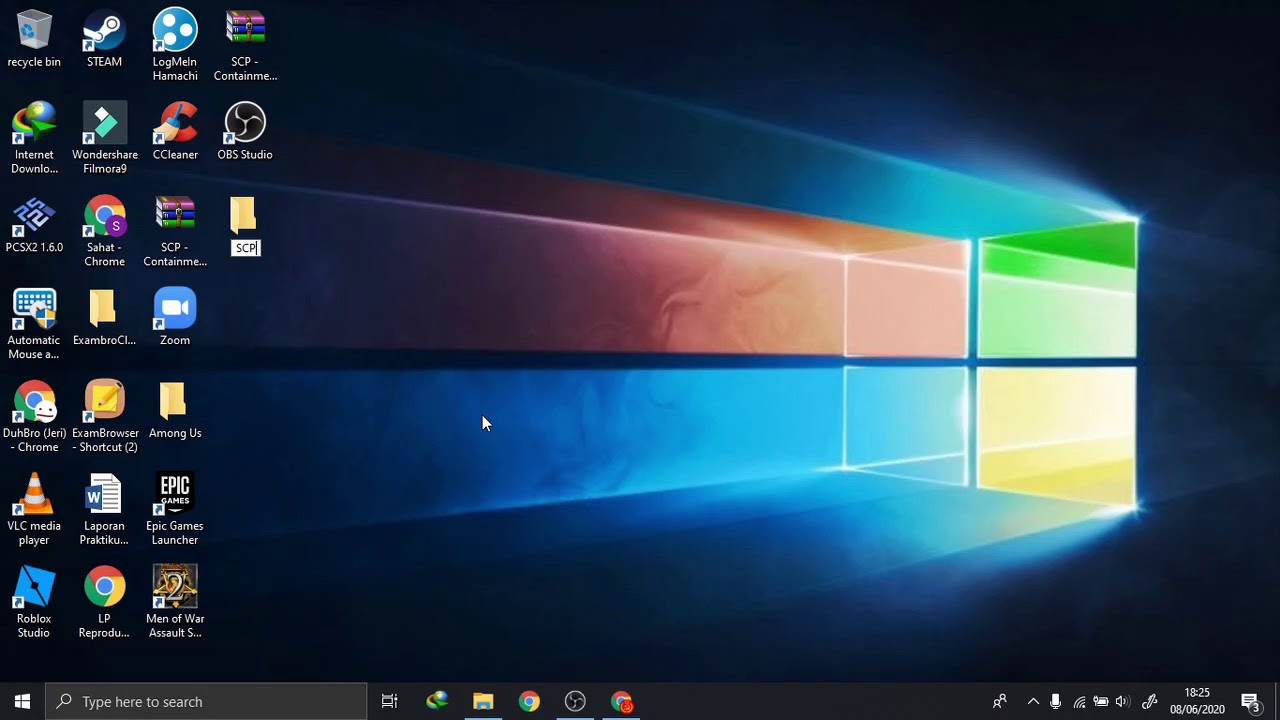Open Internet Download Manager from the taskbar
The image size is (1280, 720).
point(437,701)
